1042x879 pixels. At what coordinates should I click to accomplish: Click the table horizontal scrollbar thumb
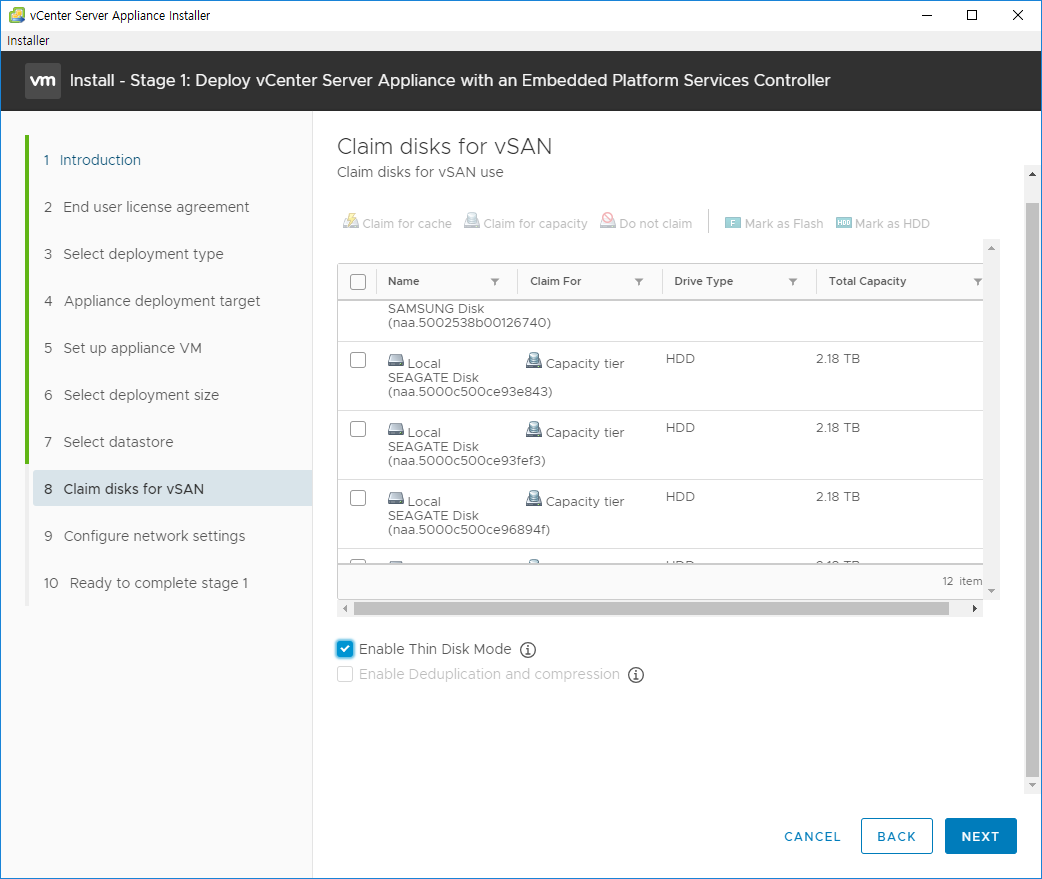pyautogui.click(x=651, y=609)
